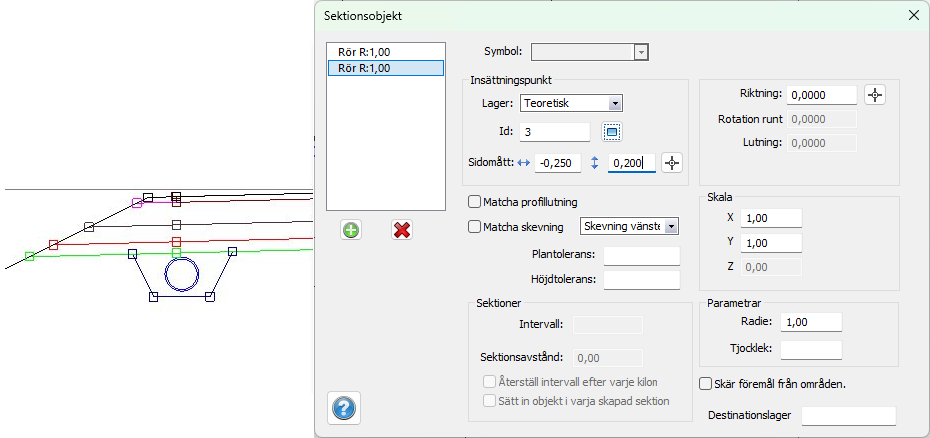
Task: Toggle the Matcha skevning checkbox
Action: click(475, 226)
